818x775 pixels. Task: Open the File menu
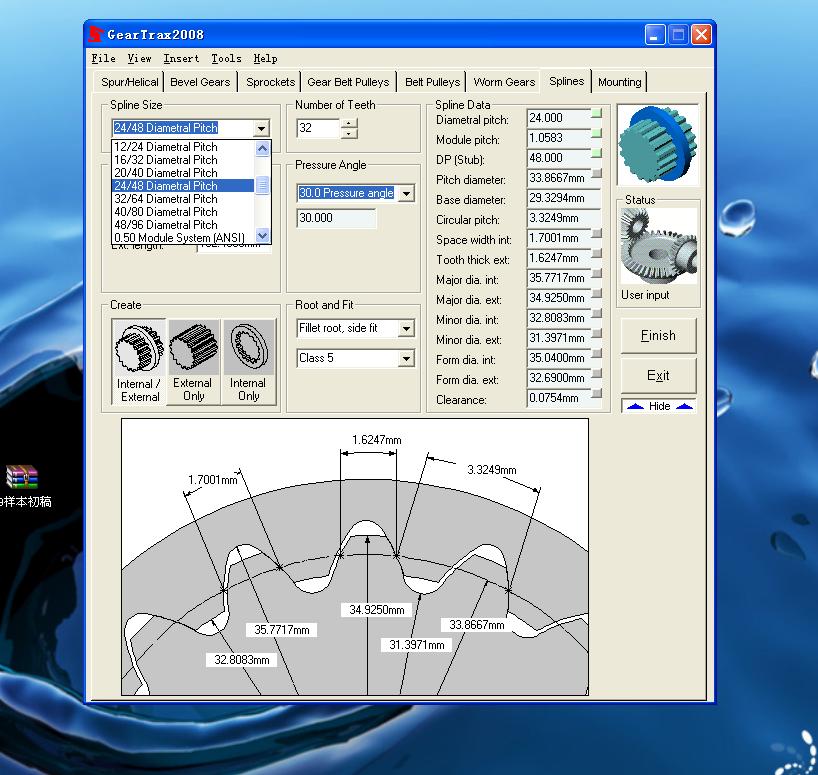pos(103,58)
